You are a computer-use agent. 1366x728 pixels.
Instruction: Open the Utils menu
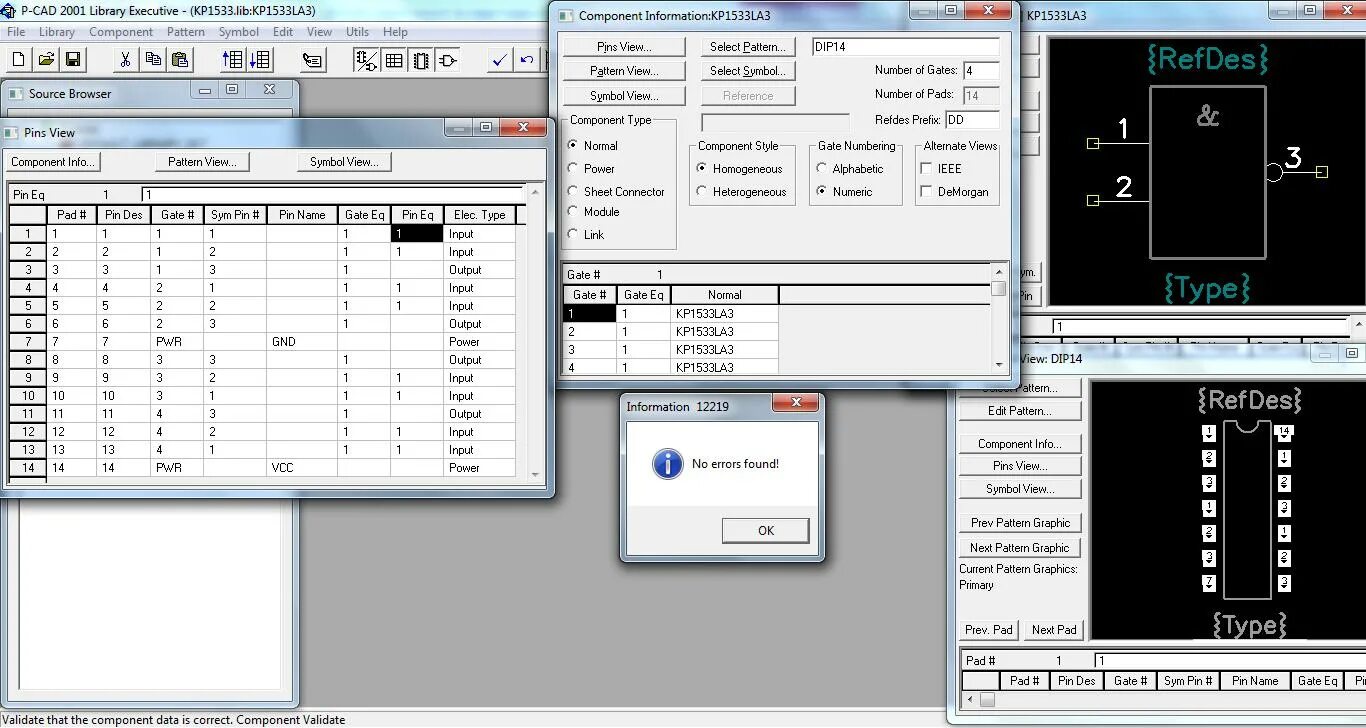pos(357,32)
